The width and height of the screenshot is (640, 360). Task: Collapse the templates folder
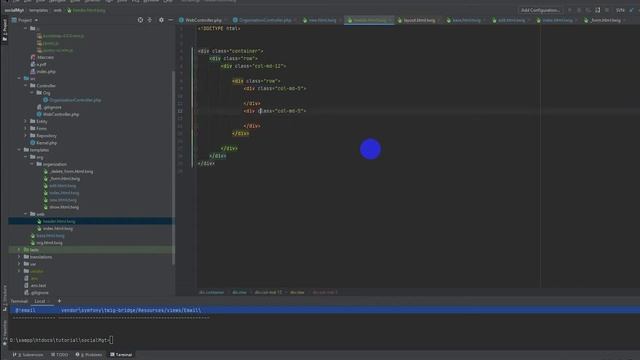coord(19,150)
